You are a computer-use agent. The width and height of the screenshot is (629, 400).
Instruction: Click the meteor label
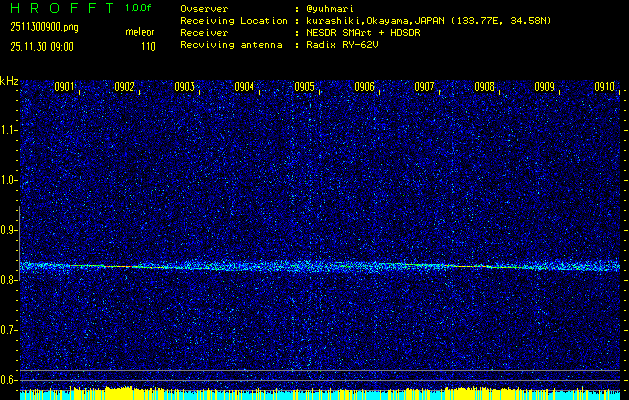140,32
